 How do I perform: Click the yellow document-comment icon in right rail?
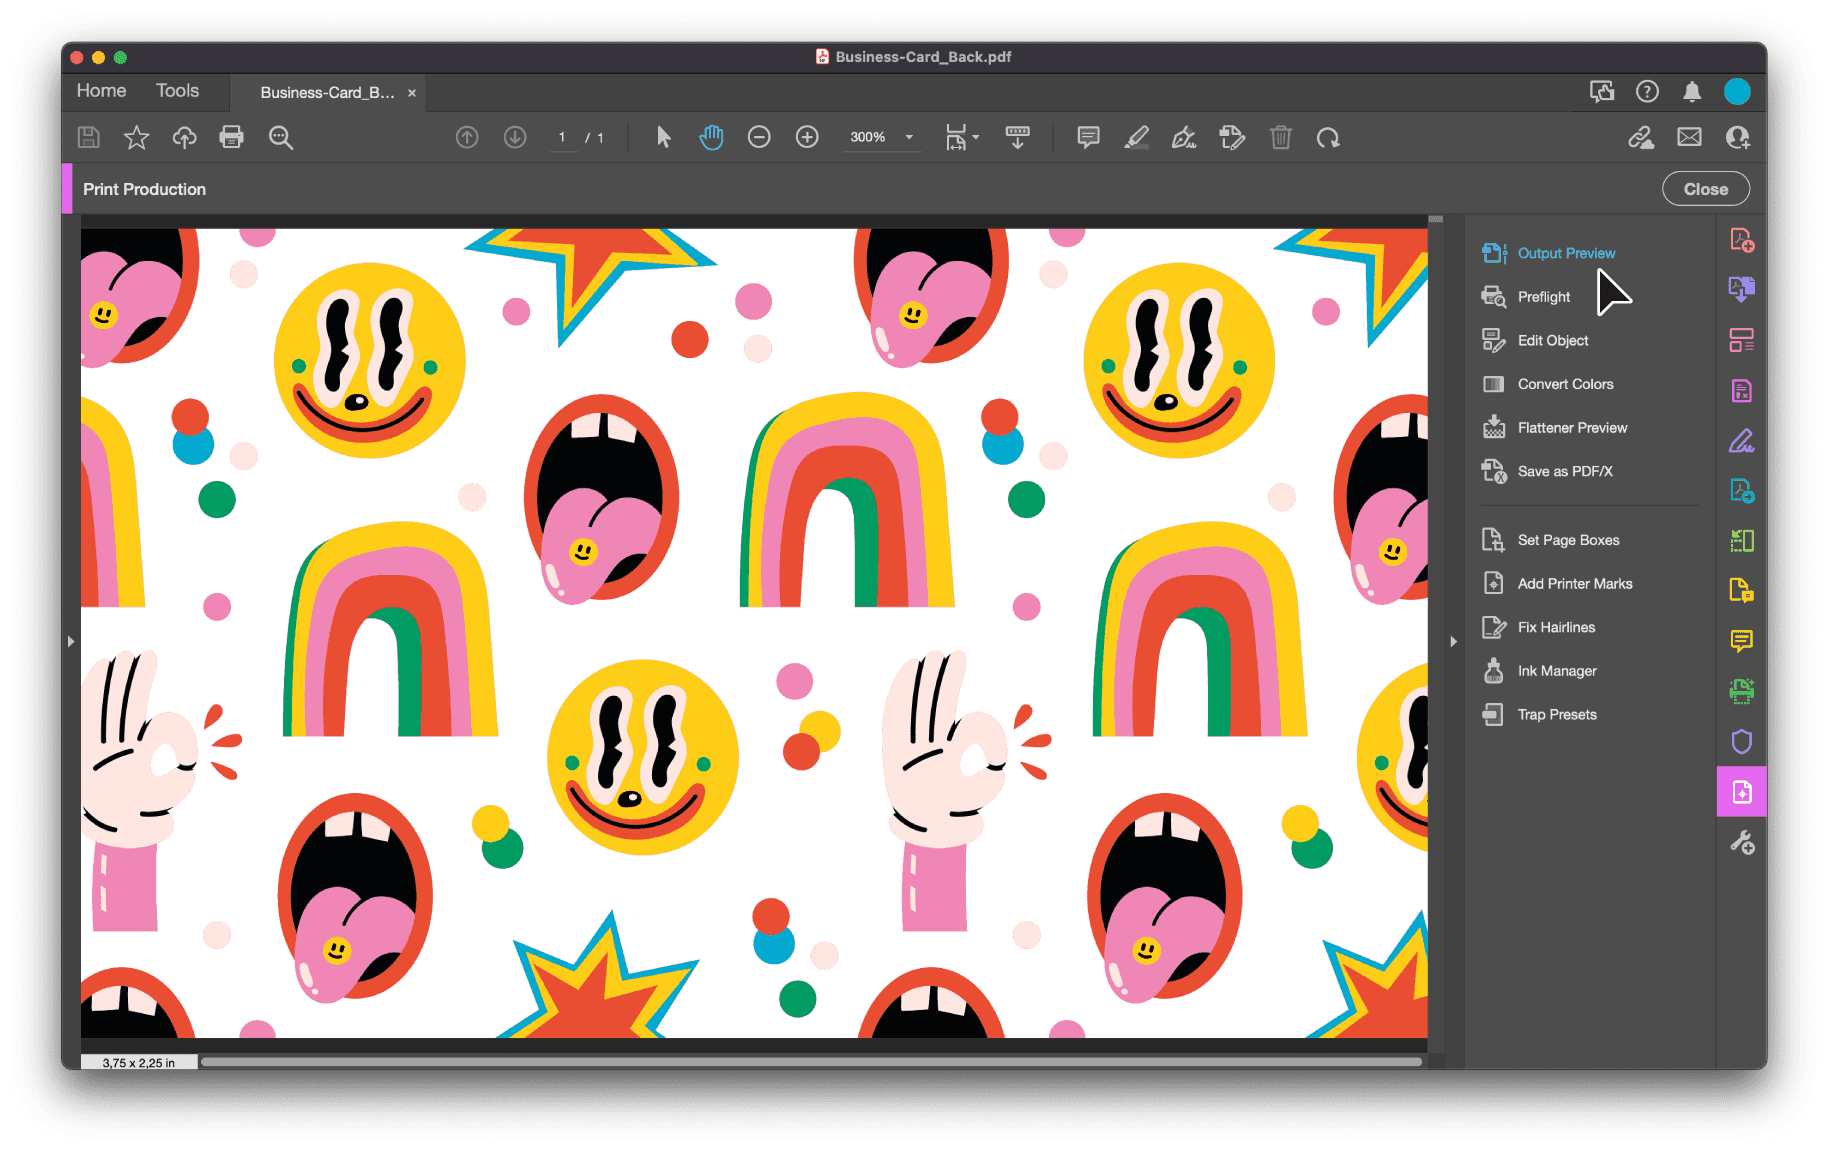pyautogui.click(x=1741, y=591)
